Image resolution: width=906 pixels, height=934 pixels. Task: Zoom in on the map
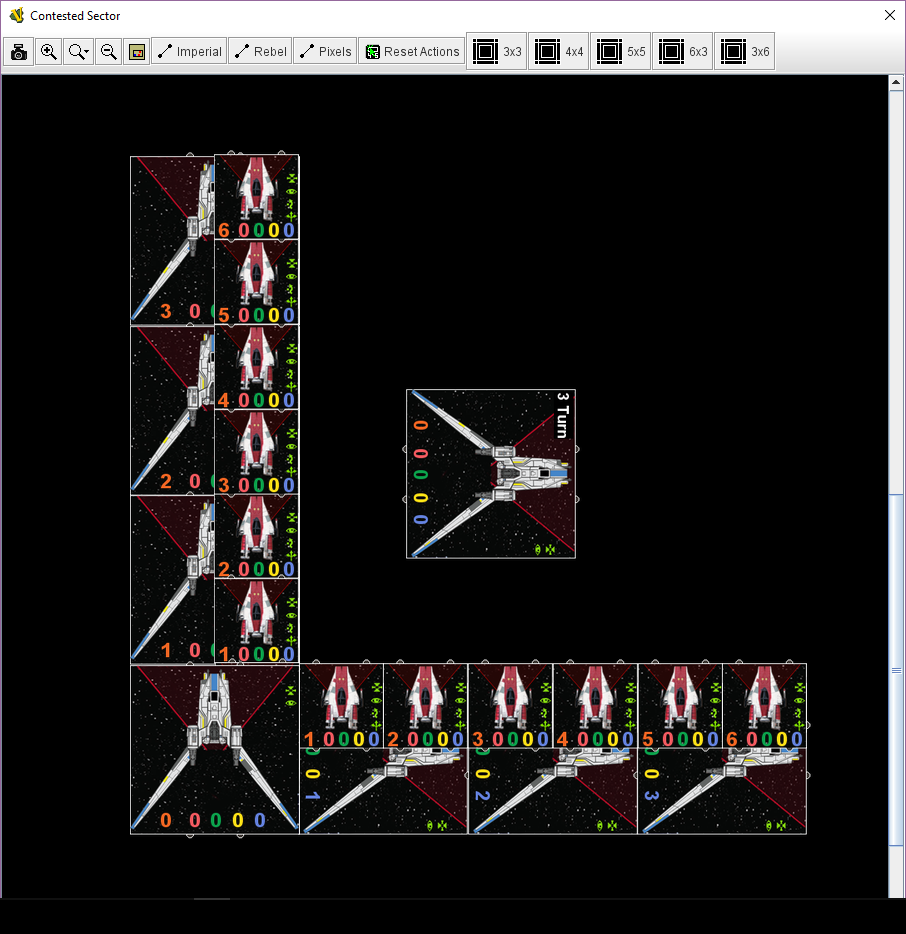48,51
